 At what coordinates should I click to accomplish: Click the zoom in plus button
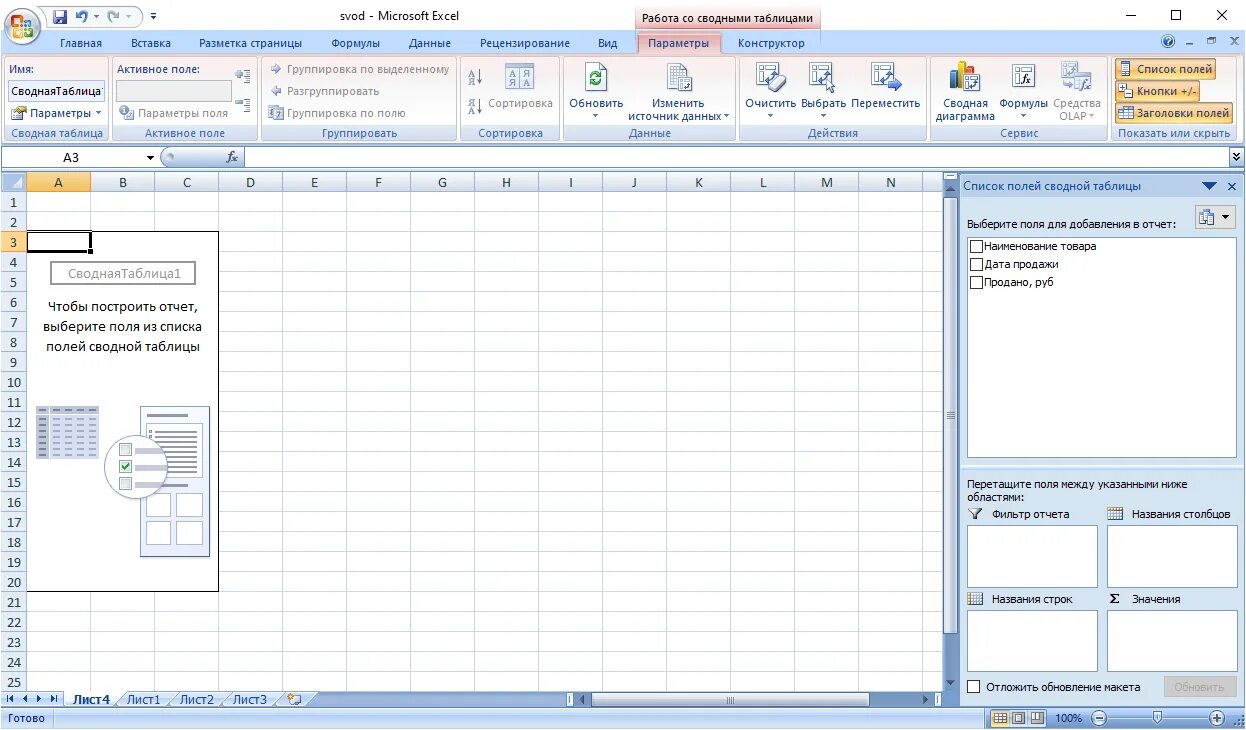tap(1217, 718)
